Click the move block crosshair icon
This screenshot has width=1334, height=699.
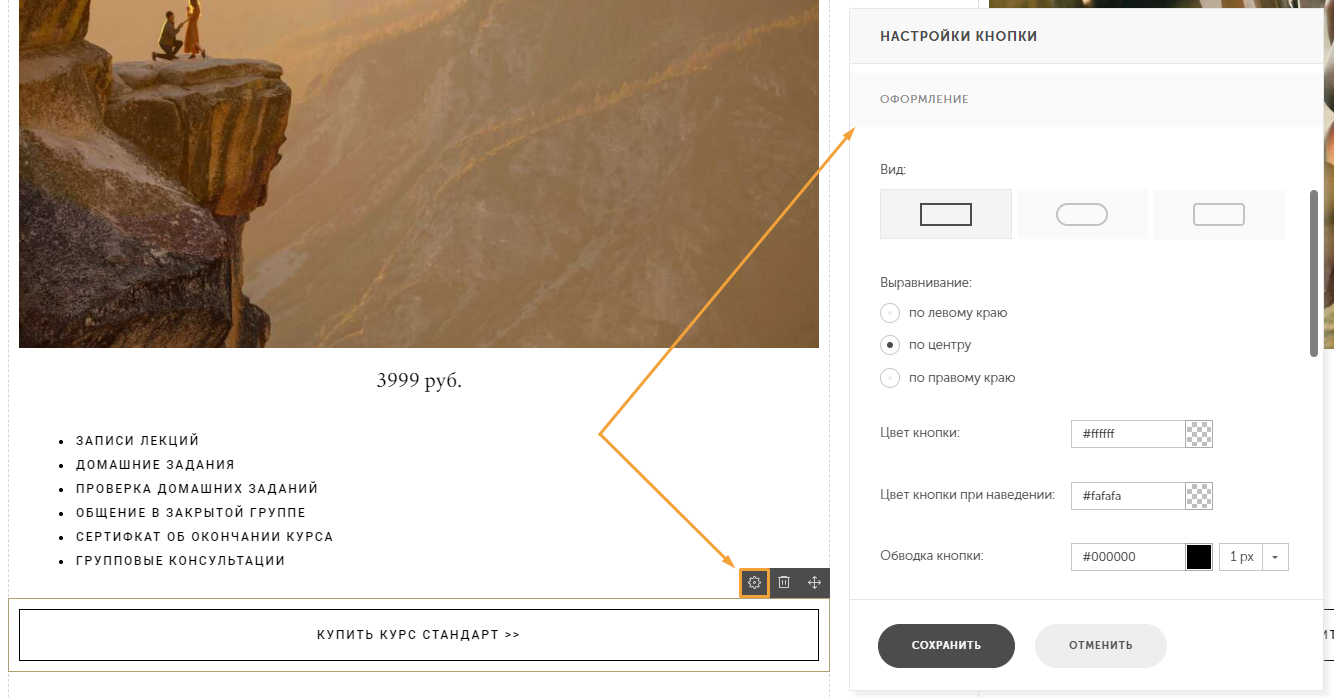point(814,582)
